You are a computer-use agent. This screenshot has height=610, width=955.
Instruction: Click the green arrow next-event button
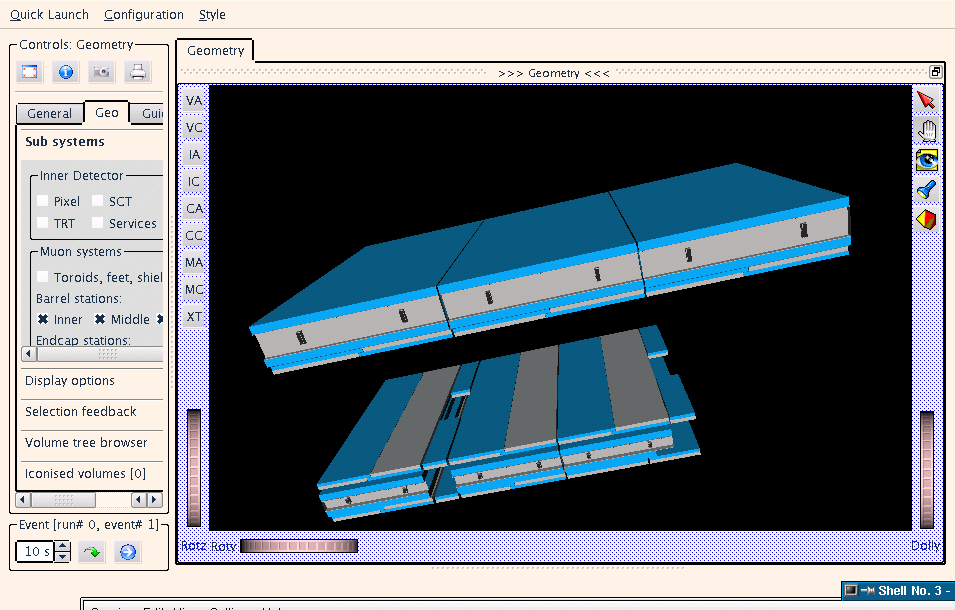[x=92, y=552]
